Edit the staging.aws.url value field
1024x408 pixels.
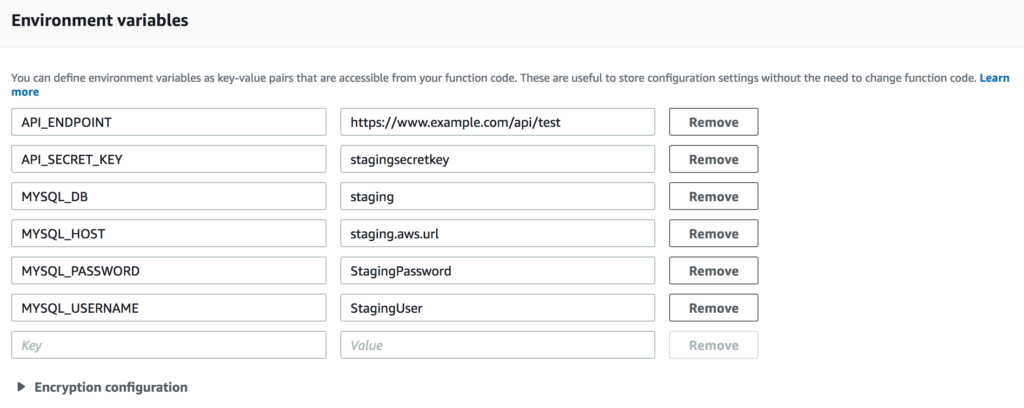point(497,233)
